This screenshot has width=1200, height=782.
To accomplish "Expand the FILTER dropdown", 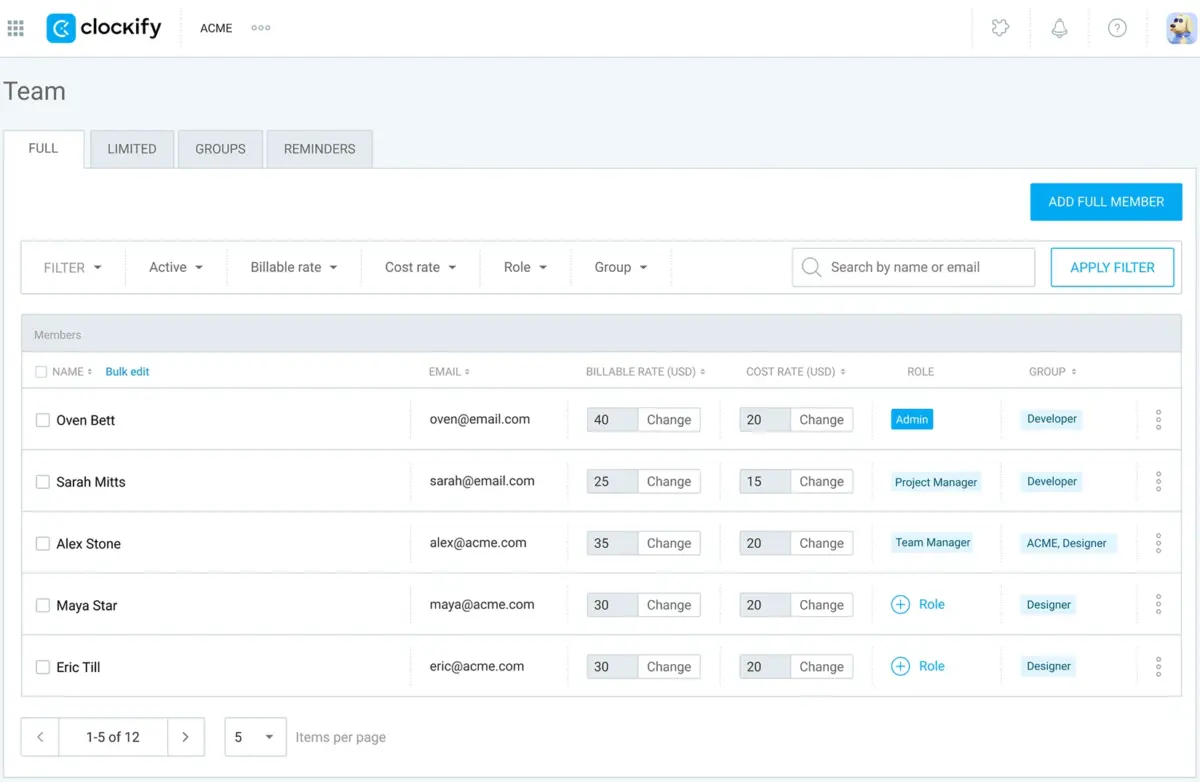I will 73,267.
